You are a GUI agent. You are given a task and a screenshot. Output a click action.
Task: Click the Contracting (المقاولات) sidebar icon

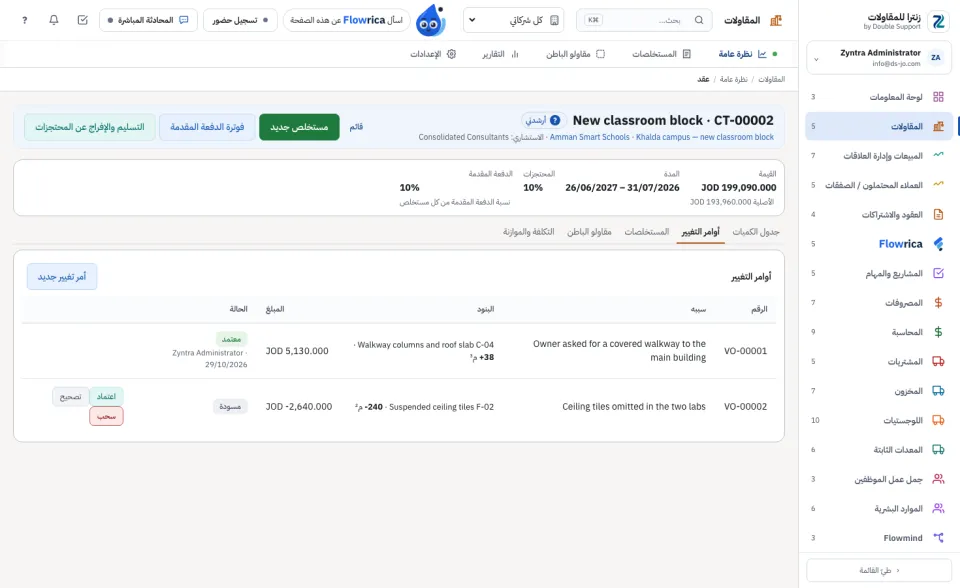click(x=938, y=126)
